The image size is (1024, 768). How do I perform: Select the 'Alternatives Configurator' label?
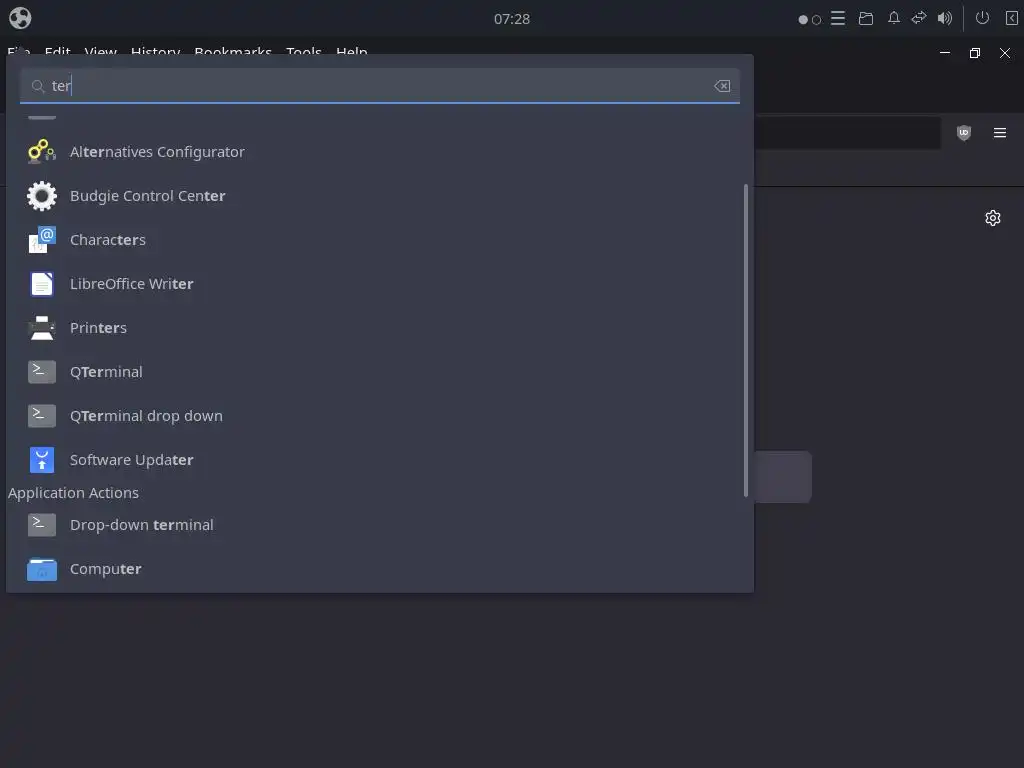click(157, 152)
